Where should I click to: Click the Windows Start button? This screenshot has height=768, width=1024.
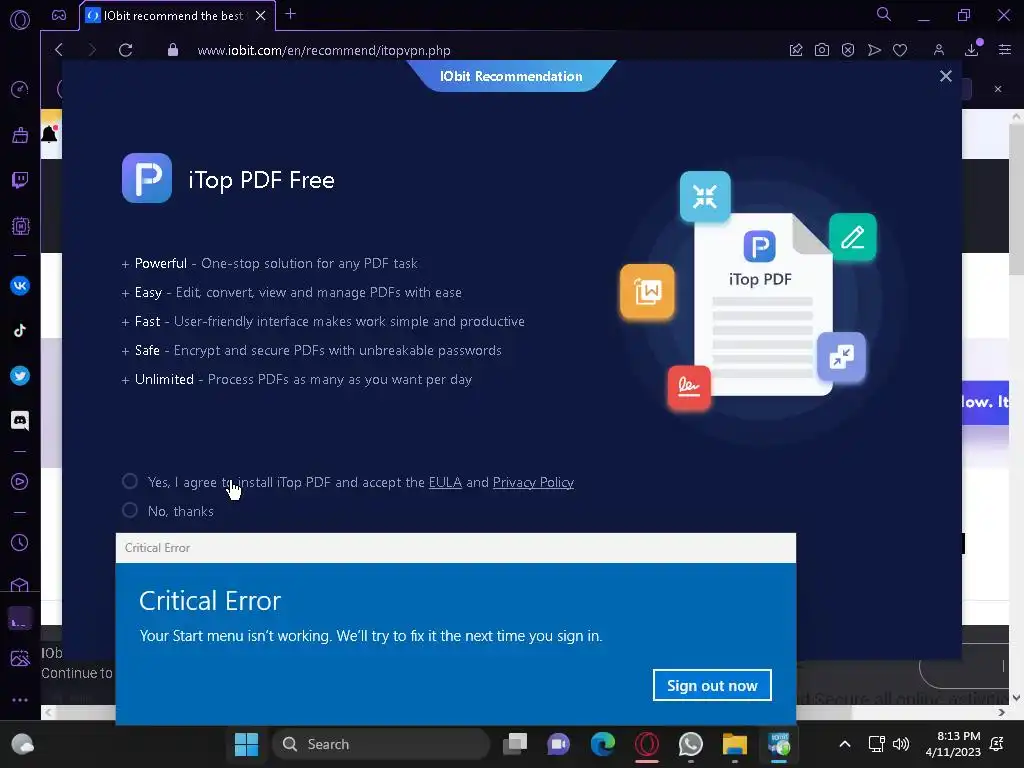(x=246, y=744)
